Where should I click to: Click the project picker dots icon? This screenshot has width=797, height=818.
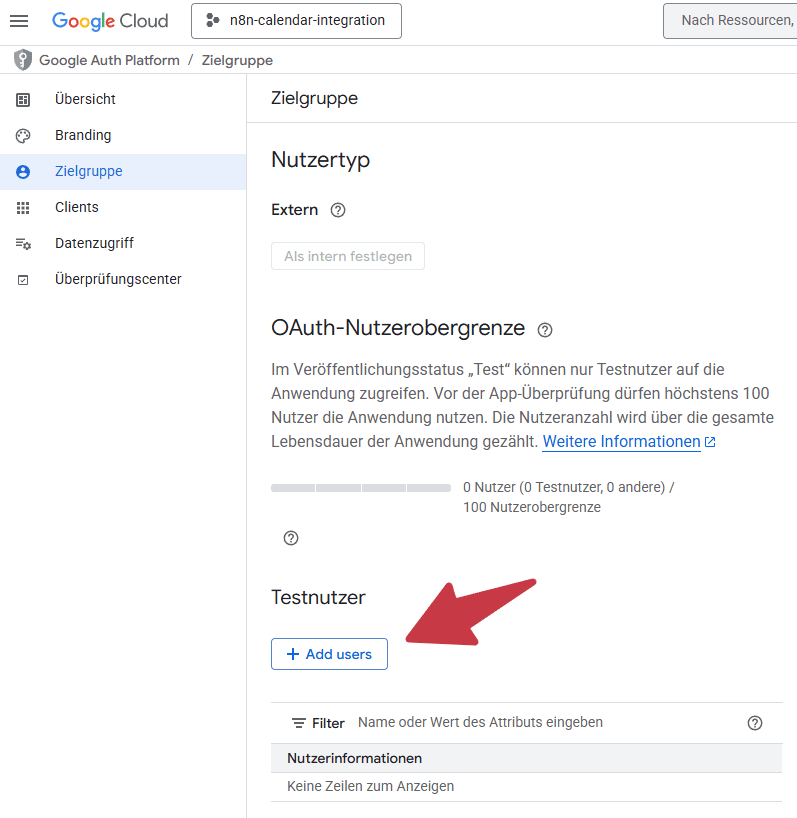pos(212,20)
